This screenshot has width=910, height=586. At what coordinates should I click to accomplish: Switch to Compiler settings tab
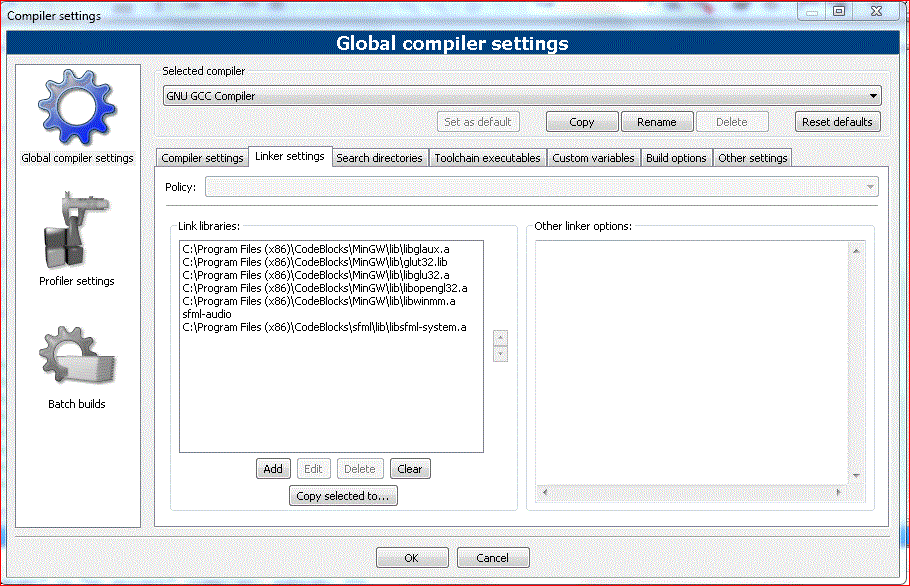[x=202, y=158]
